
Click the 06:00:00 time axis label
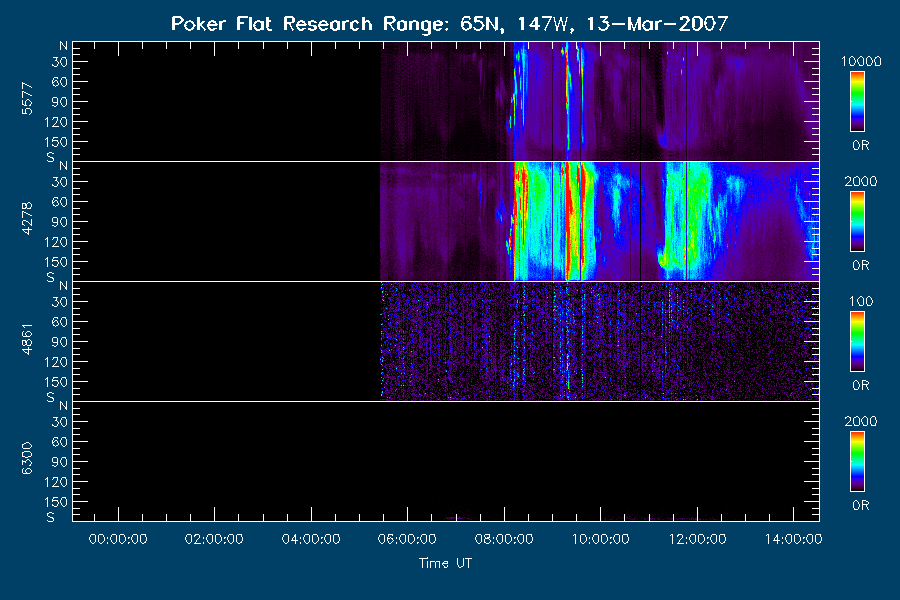tap(407, 539)
